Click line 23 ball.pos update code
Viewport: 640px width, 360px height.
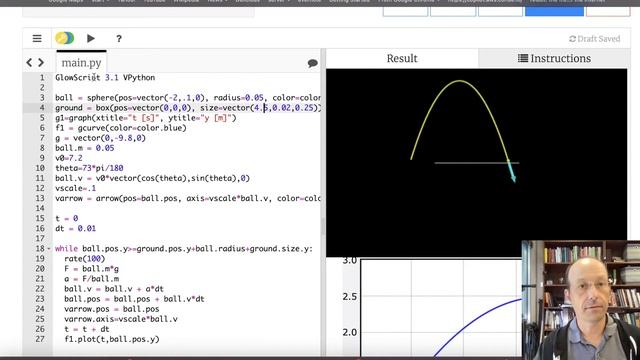click(x=134, y=299)
